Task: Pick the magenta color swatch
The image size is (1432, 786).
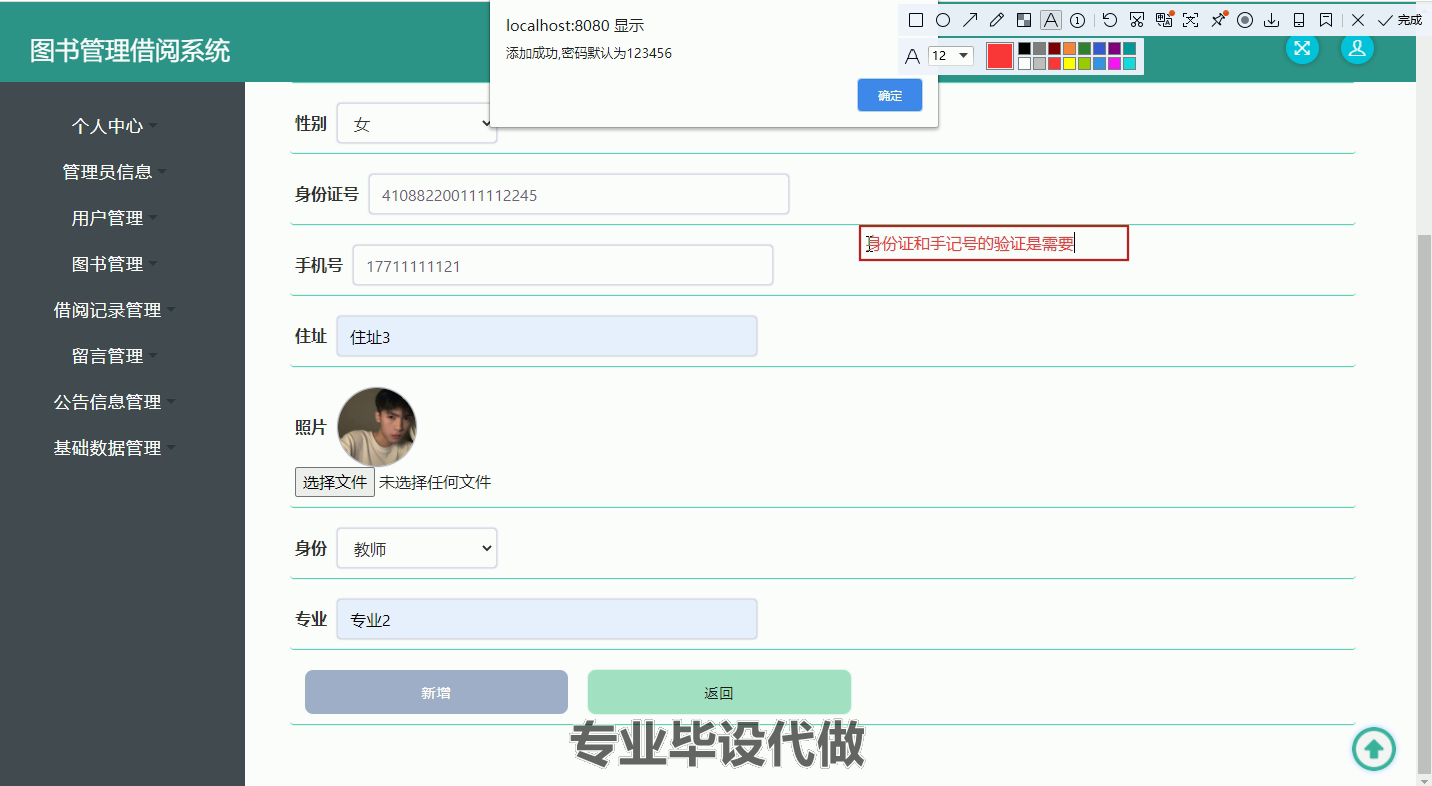Action: pyautogui.click(x=1114, y=63)
